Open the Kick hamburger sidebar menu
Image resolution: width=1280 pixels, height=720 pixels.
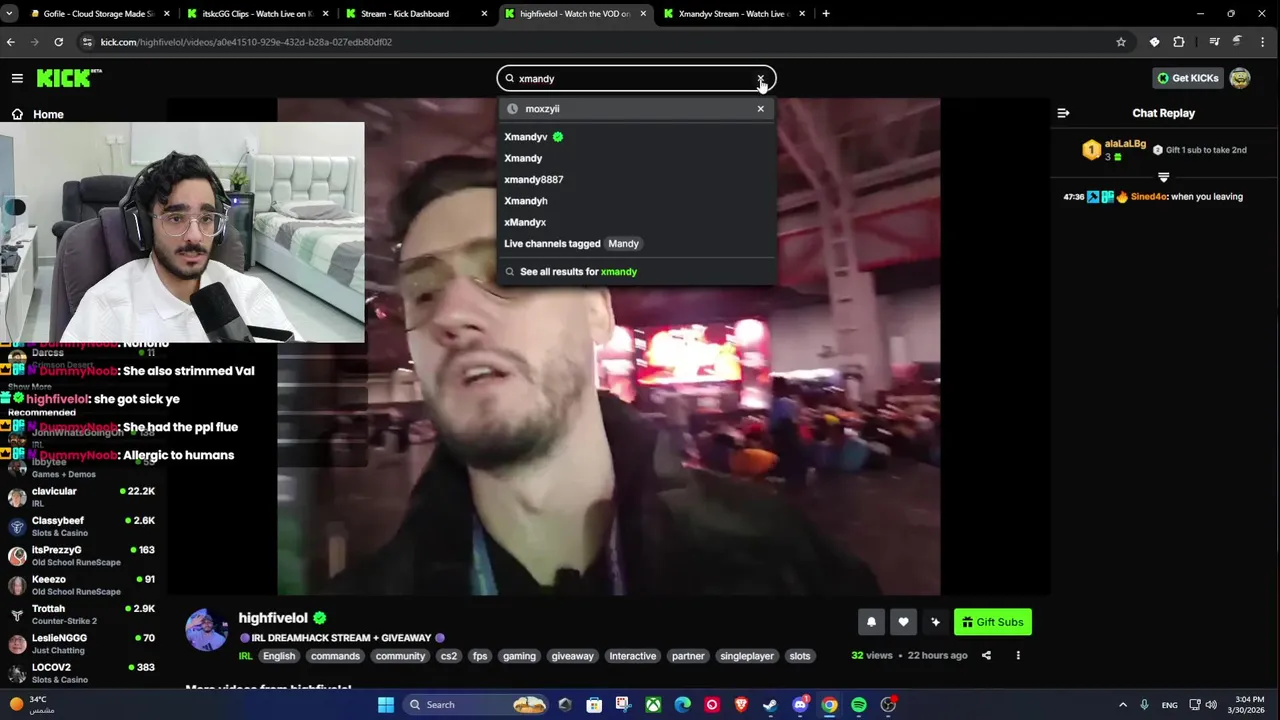[x=17, y=78]
